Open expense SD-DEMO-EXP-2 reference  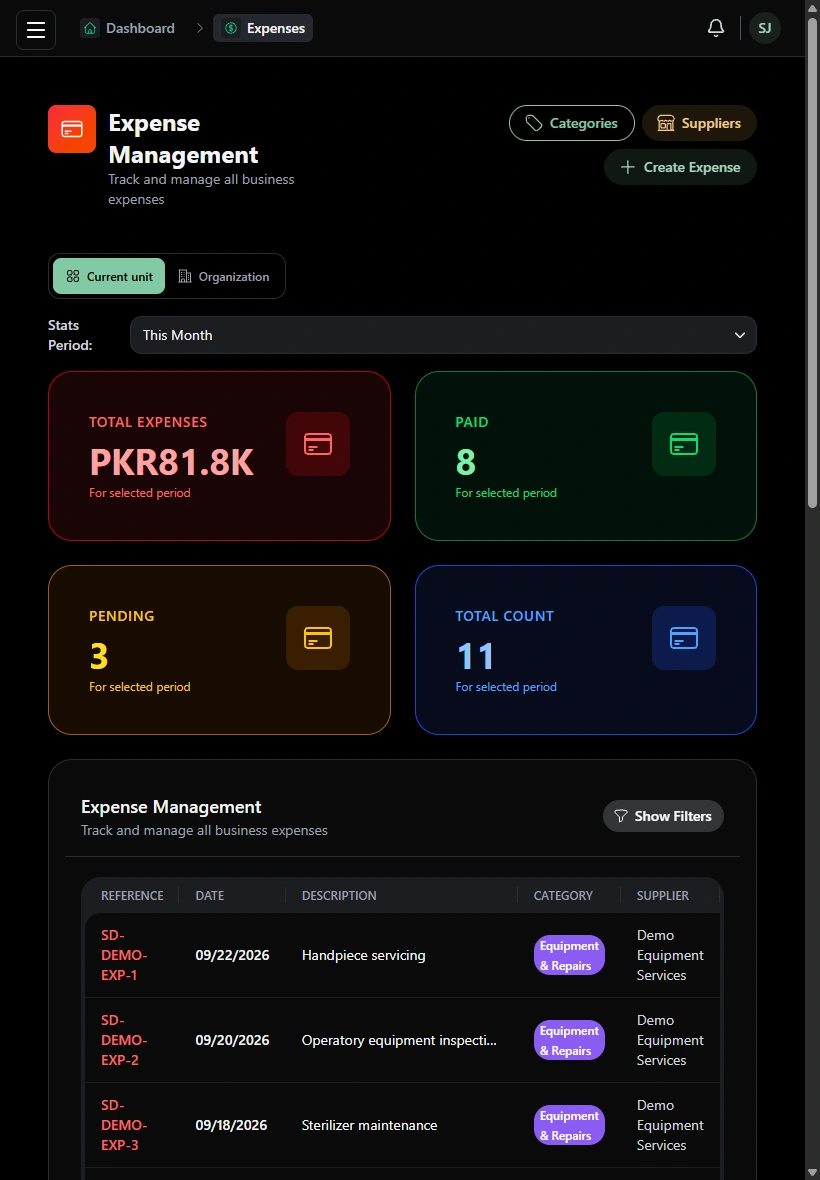tap(124, 1040)
